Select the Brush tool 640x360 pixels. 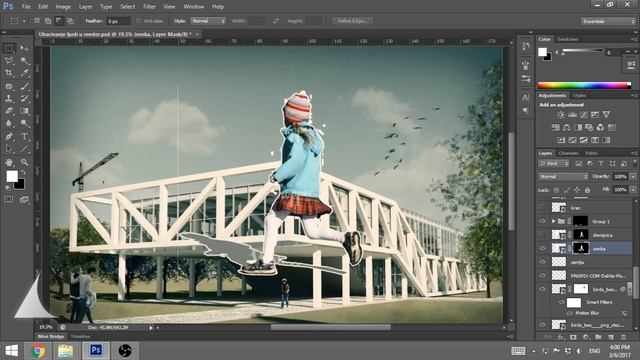[x=24, y=86]
